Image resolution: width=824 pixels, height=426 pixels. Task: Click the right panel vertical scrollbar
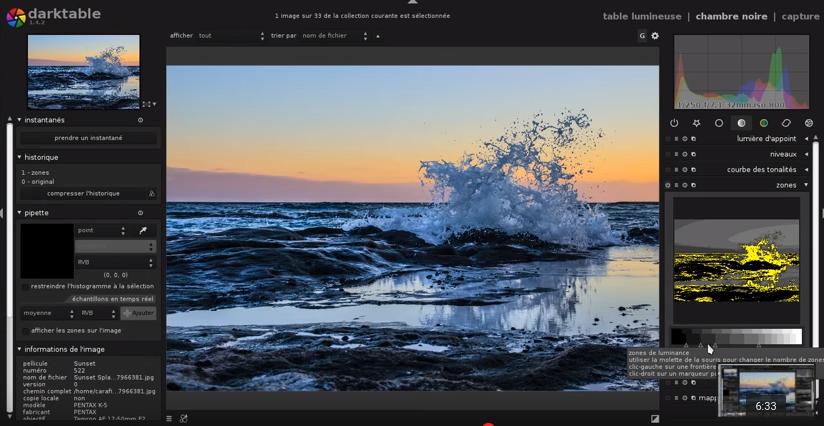816,242
